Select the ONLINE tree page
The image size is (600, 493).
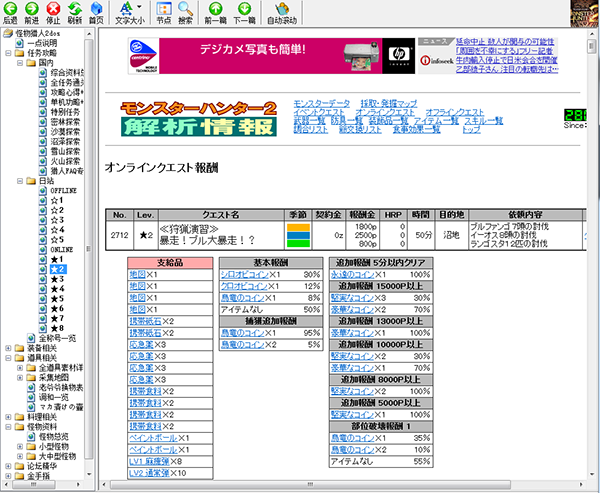tap(62, 250)
